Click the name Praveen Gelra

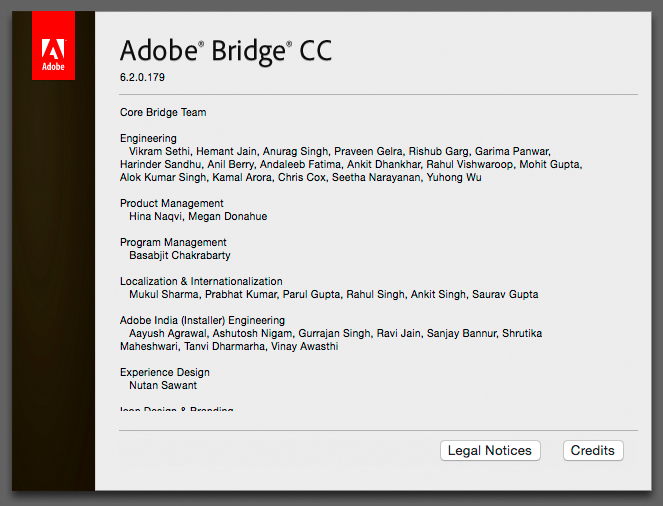[x=368, y=151]
